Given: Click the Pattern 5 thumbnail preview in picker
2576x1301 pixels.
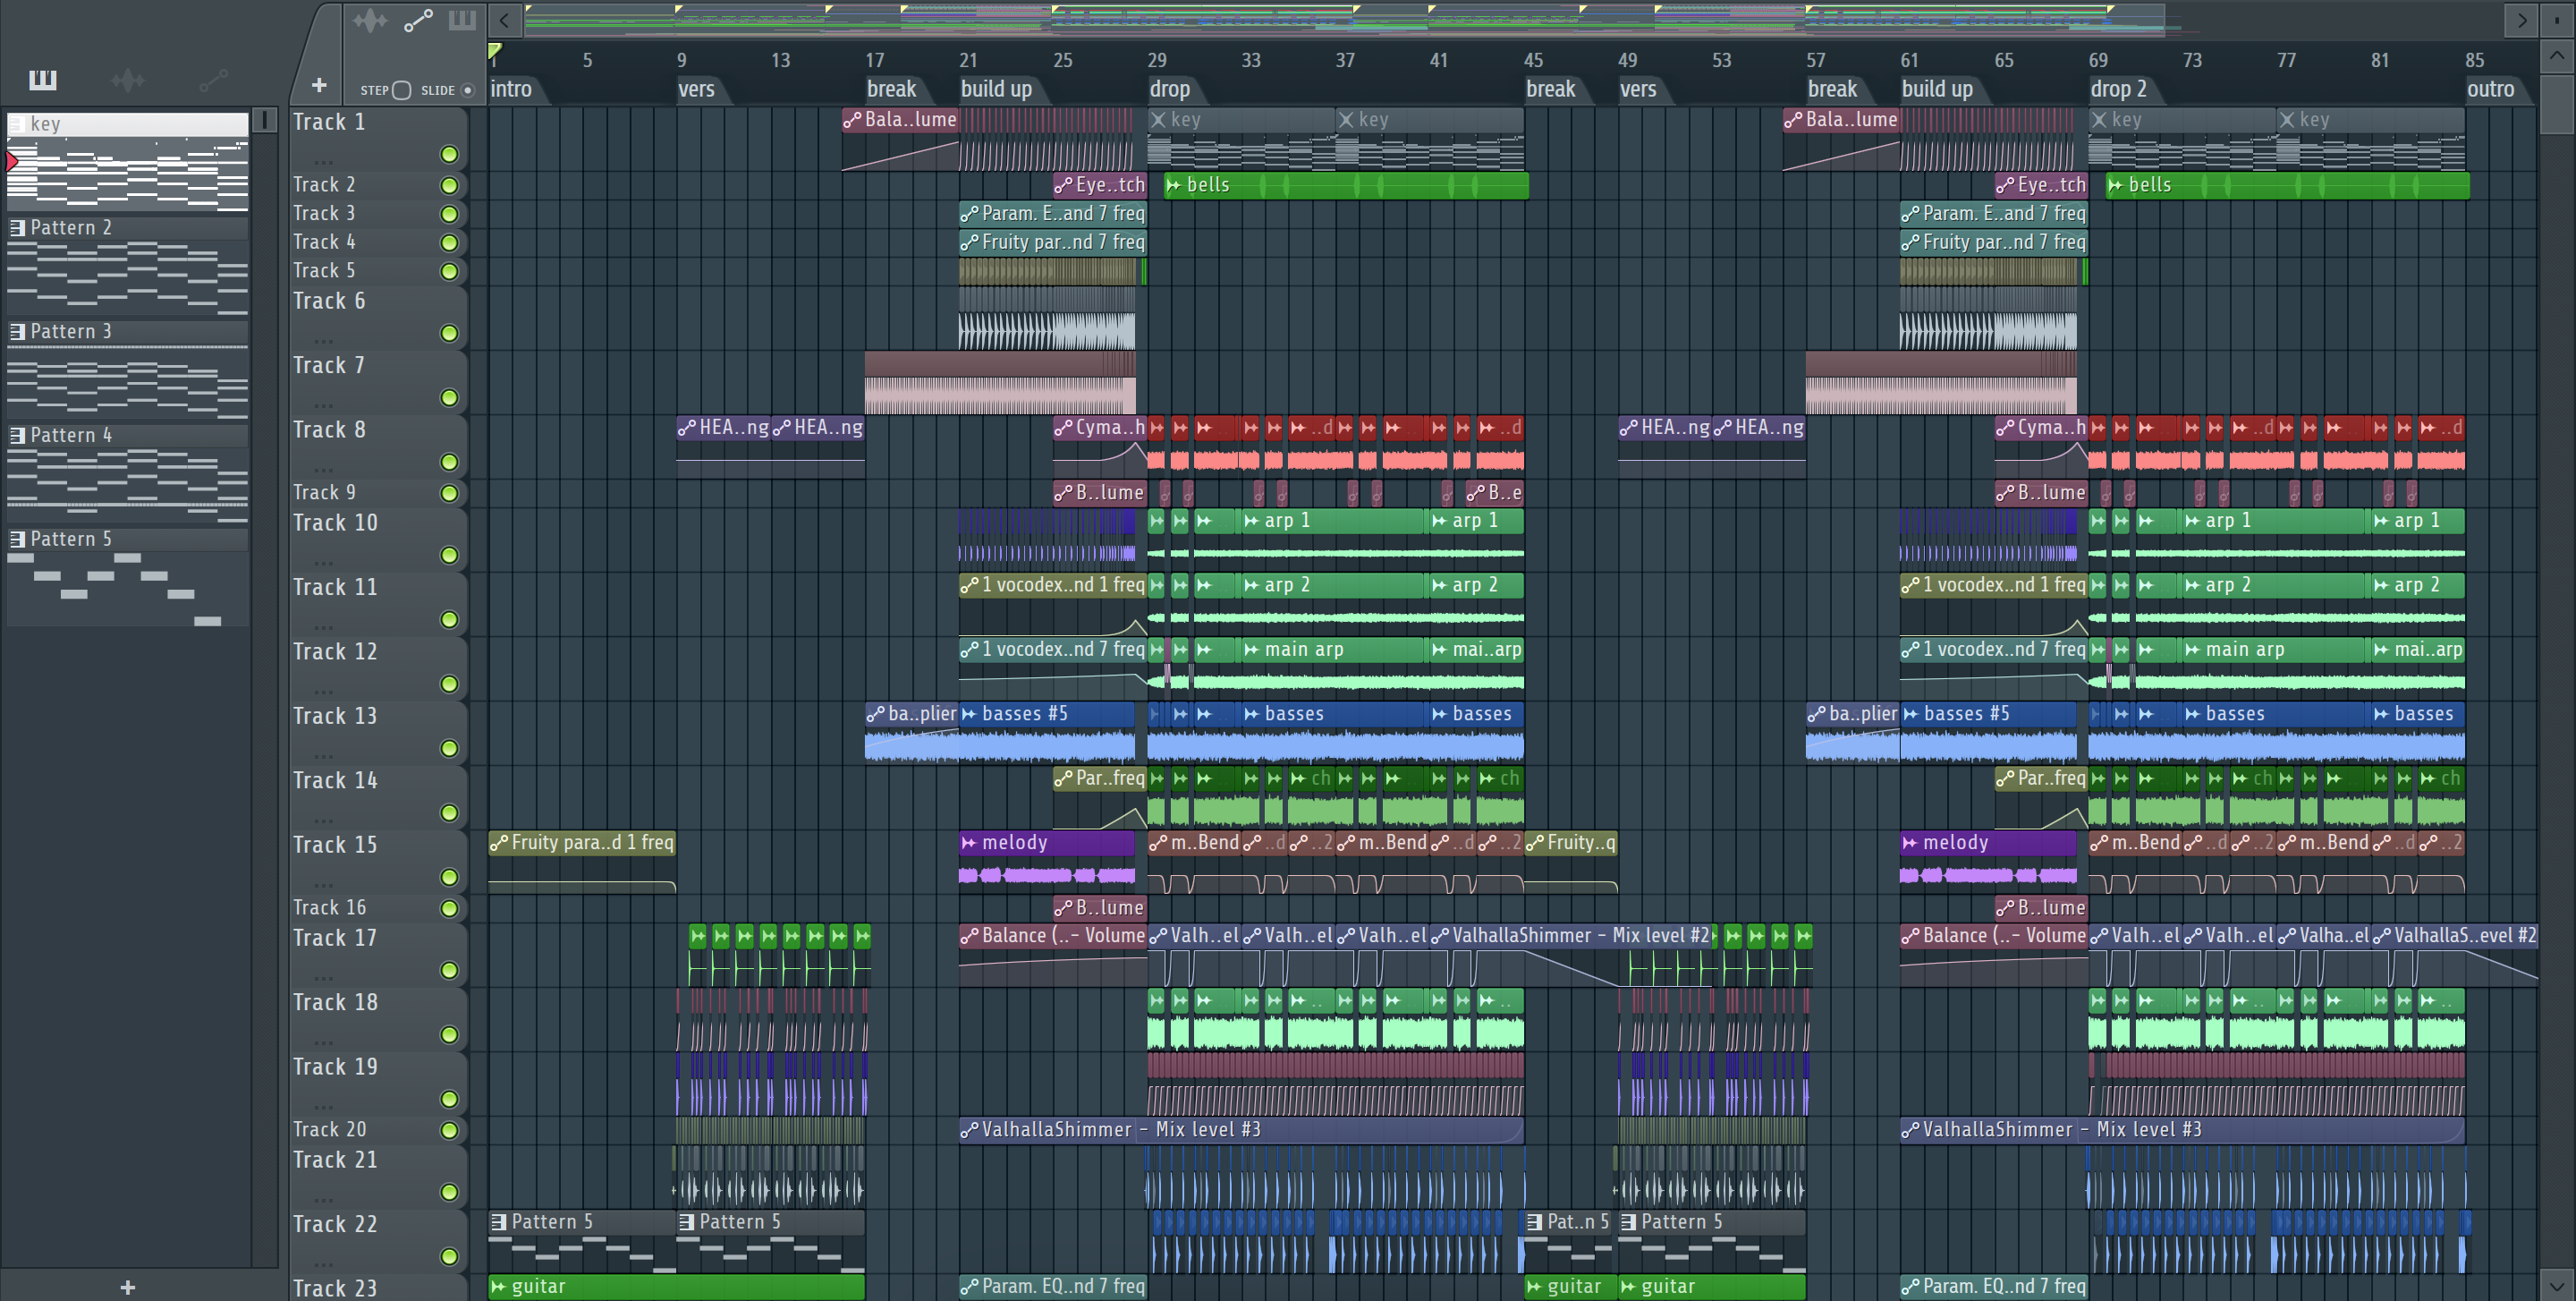Looking at the screenshot, I should [x=128, y=590].
